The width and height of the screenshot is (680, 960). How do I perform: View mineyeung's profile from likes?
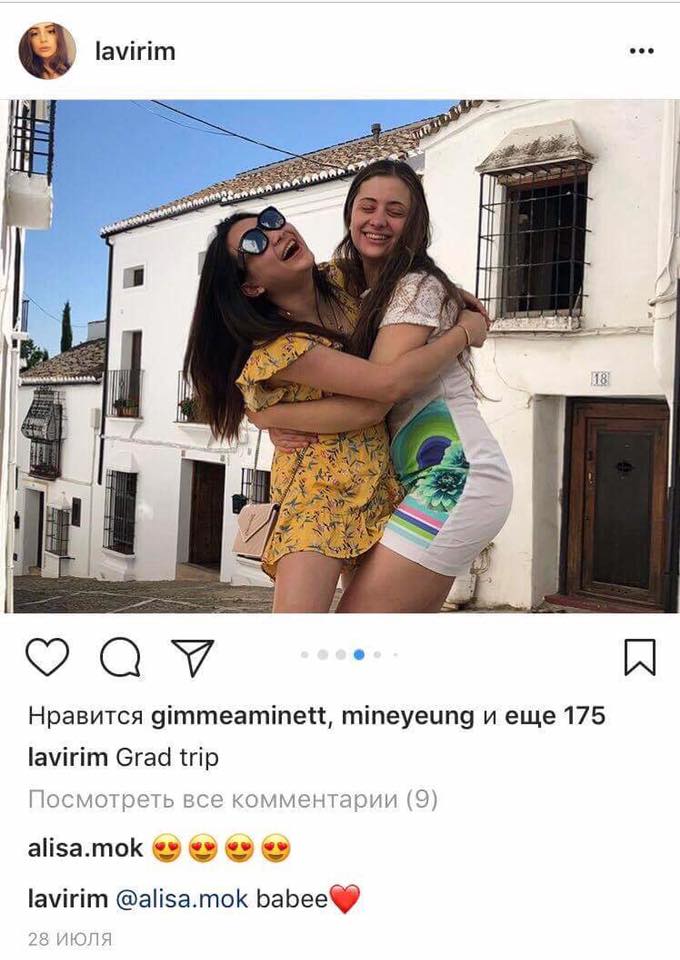[x=408, y=716]
